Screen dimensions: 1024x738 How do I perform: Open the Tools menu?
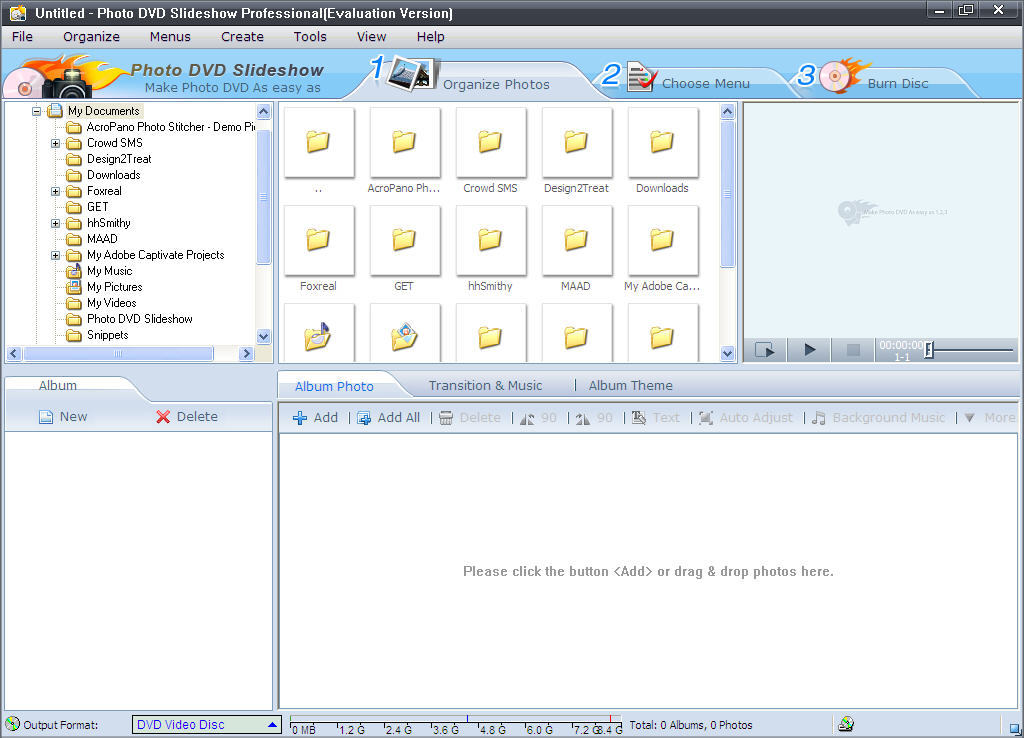(x=310, y=37)
